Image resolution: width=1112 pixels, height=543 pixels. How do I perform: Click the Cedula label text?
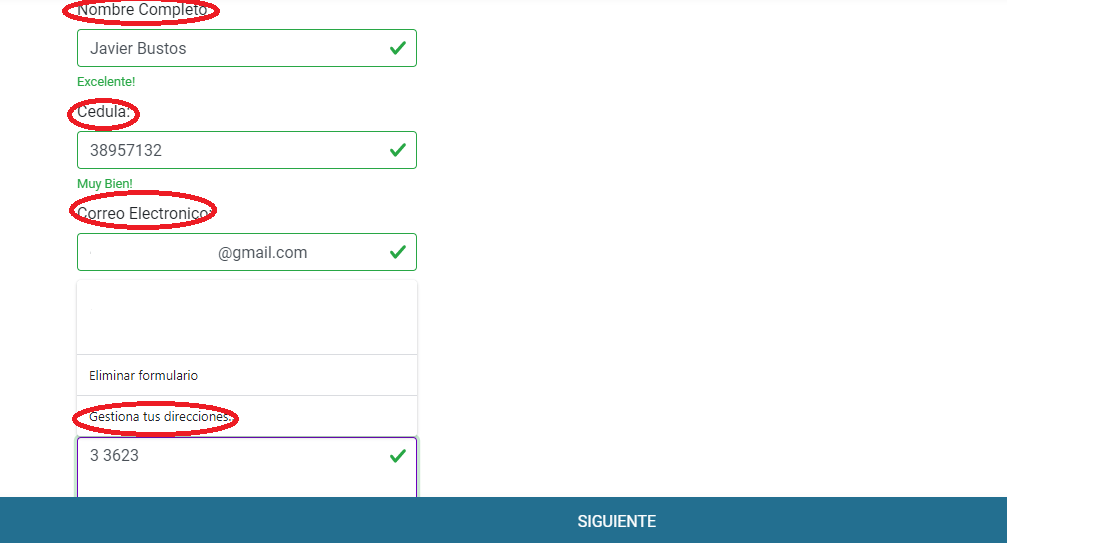104,112
